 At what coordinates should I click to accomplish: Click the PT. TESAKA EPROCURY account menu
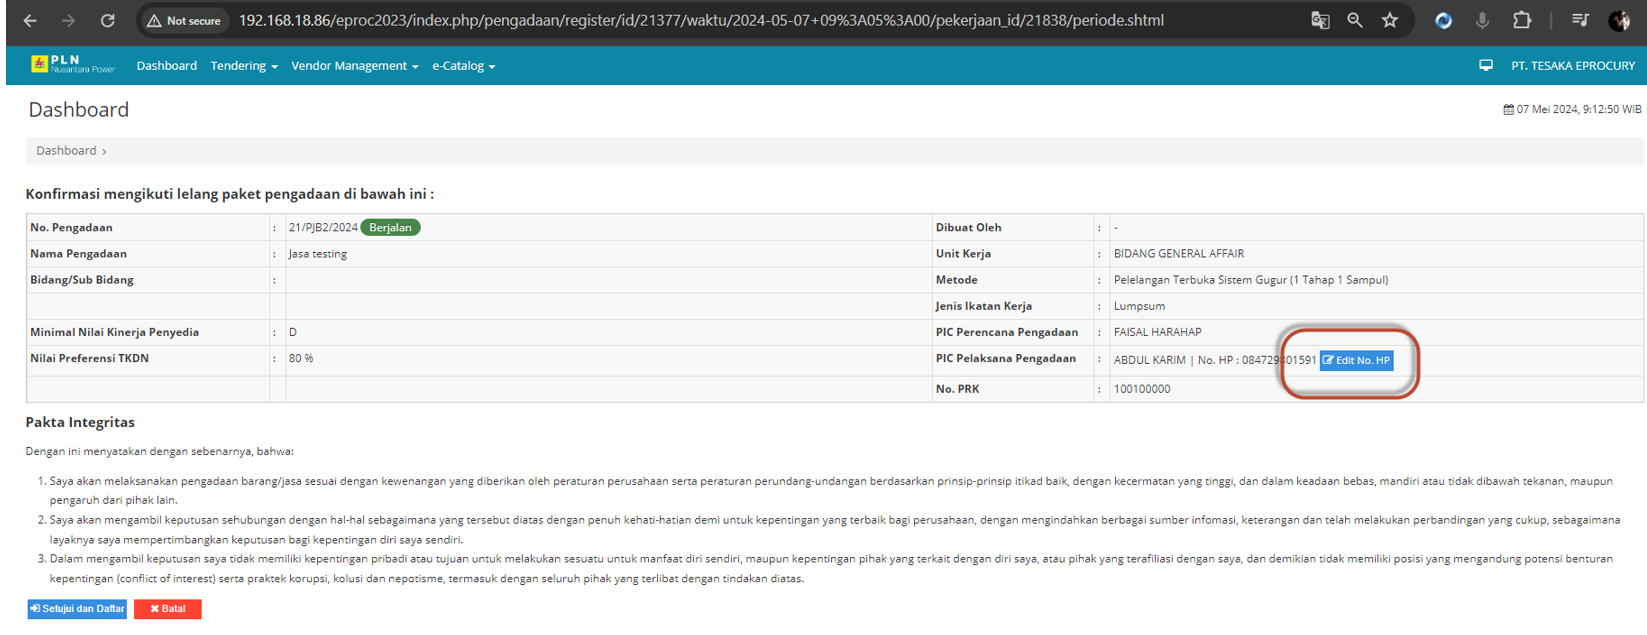pos(1572,66)
